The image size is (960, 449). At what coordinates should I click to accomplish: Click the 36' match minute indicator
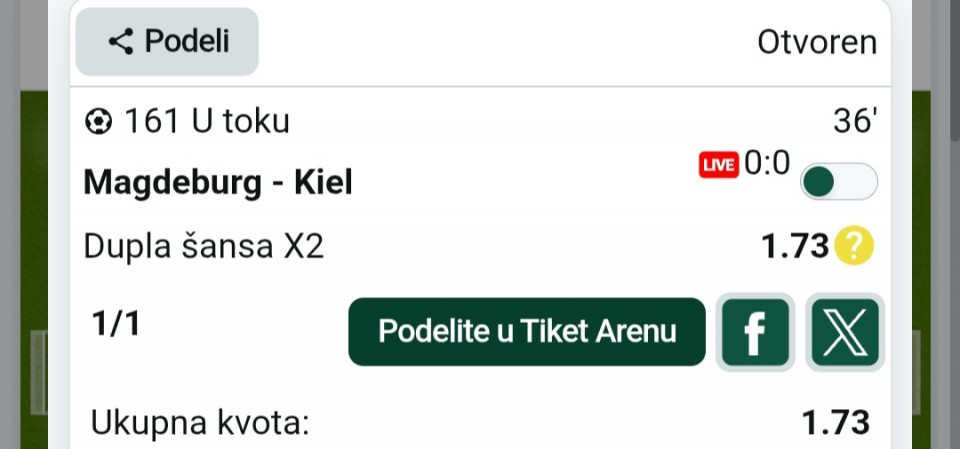[855, 122]
